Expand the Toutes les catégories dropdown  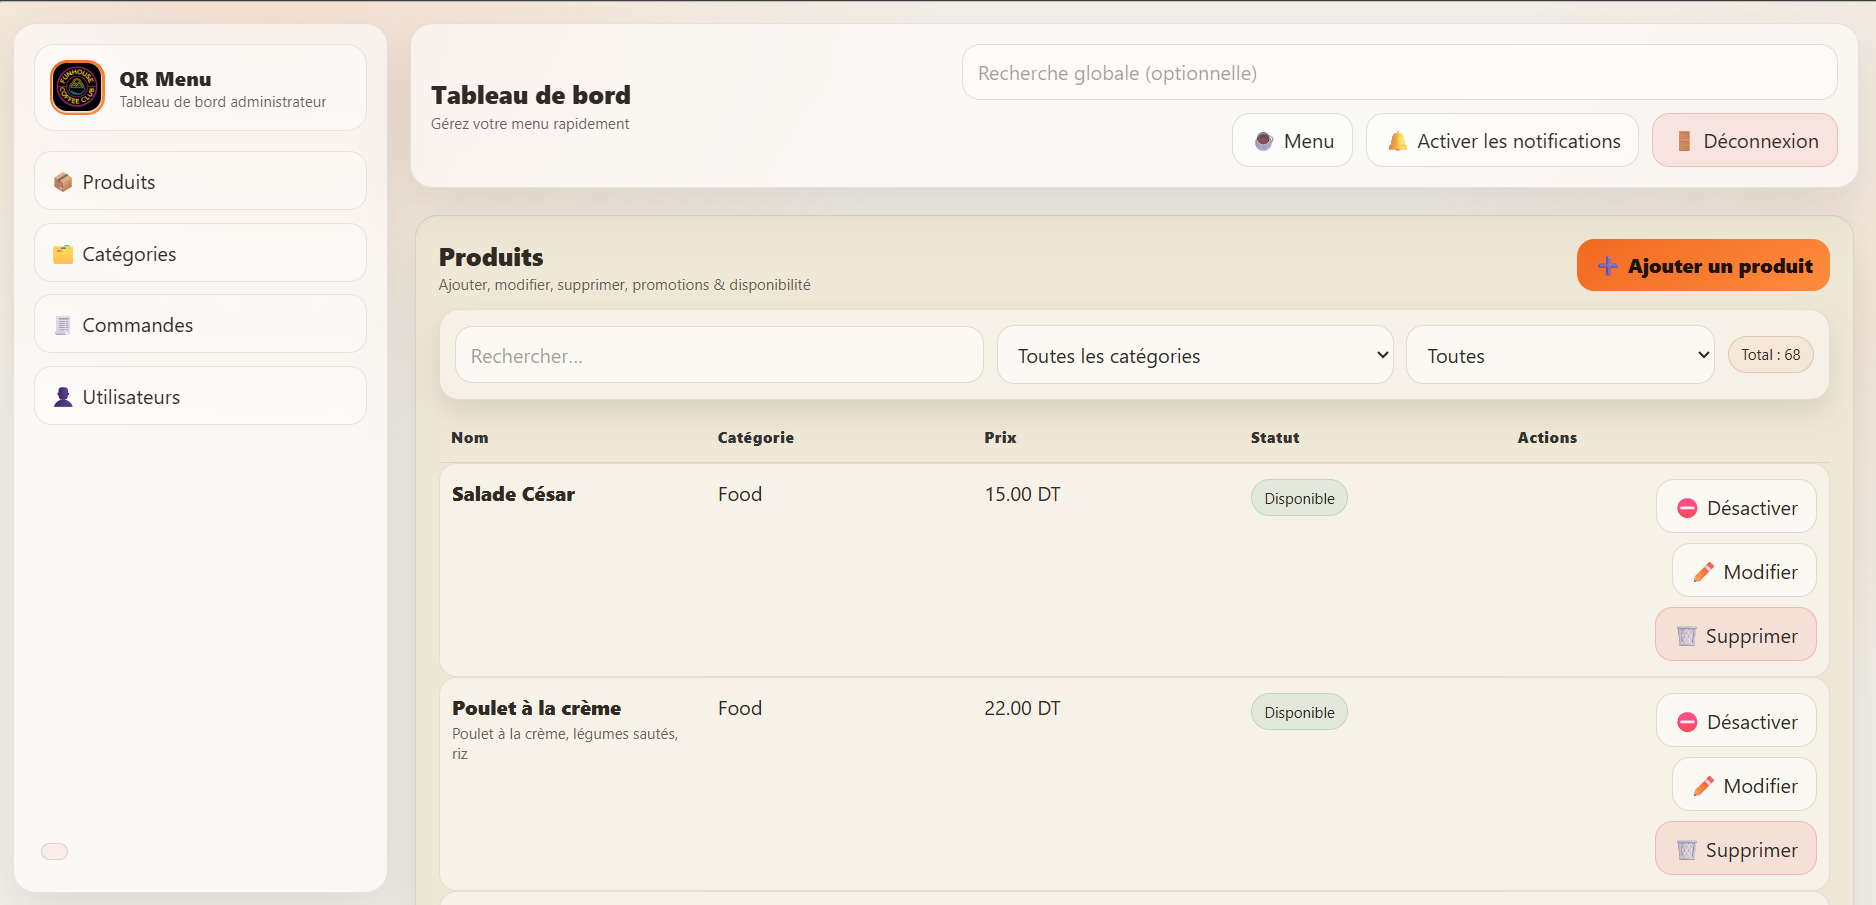click(x=1195, y=355)
